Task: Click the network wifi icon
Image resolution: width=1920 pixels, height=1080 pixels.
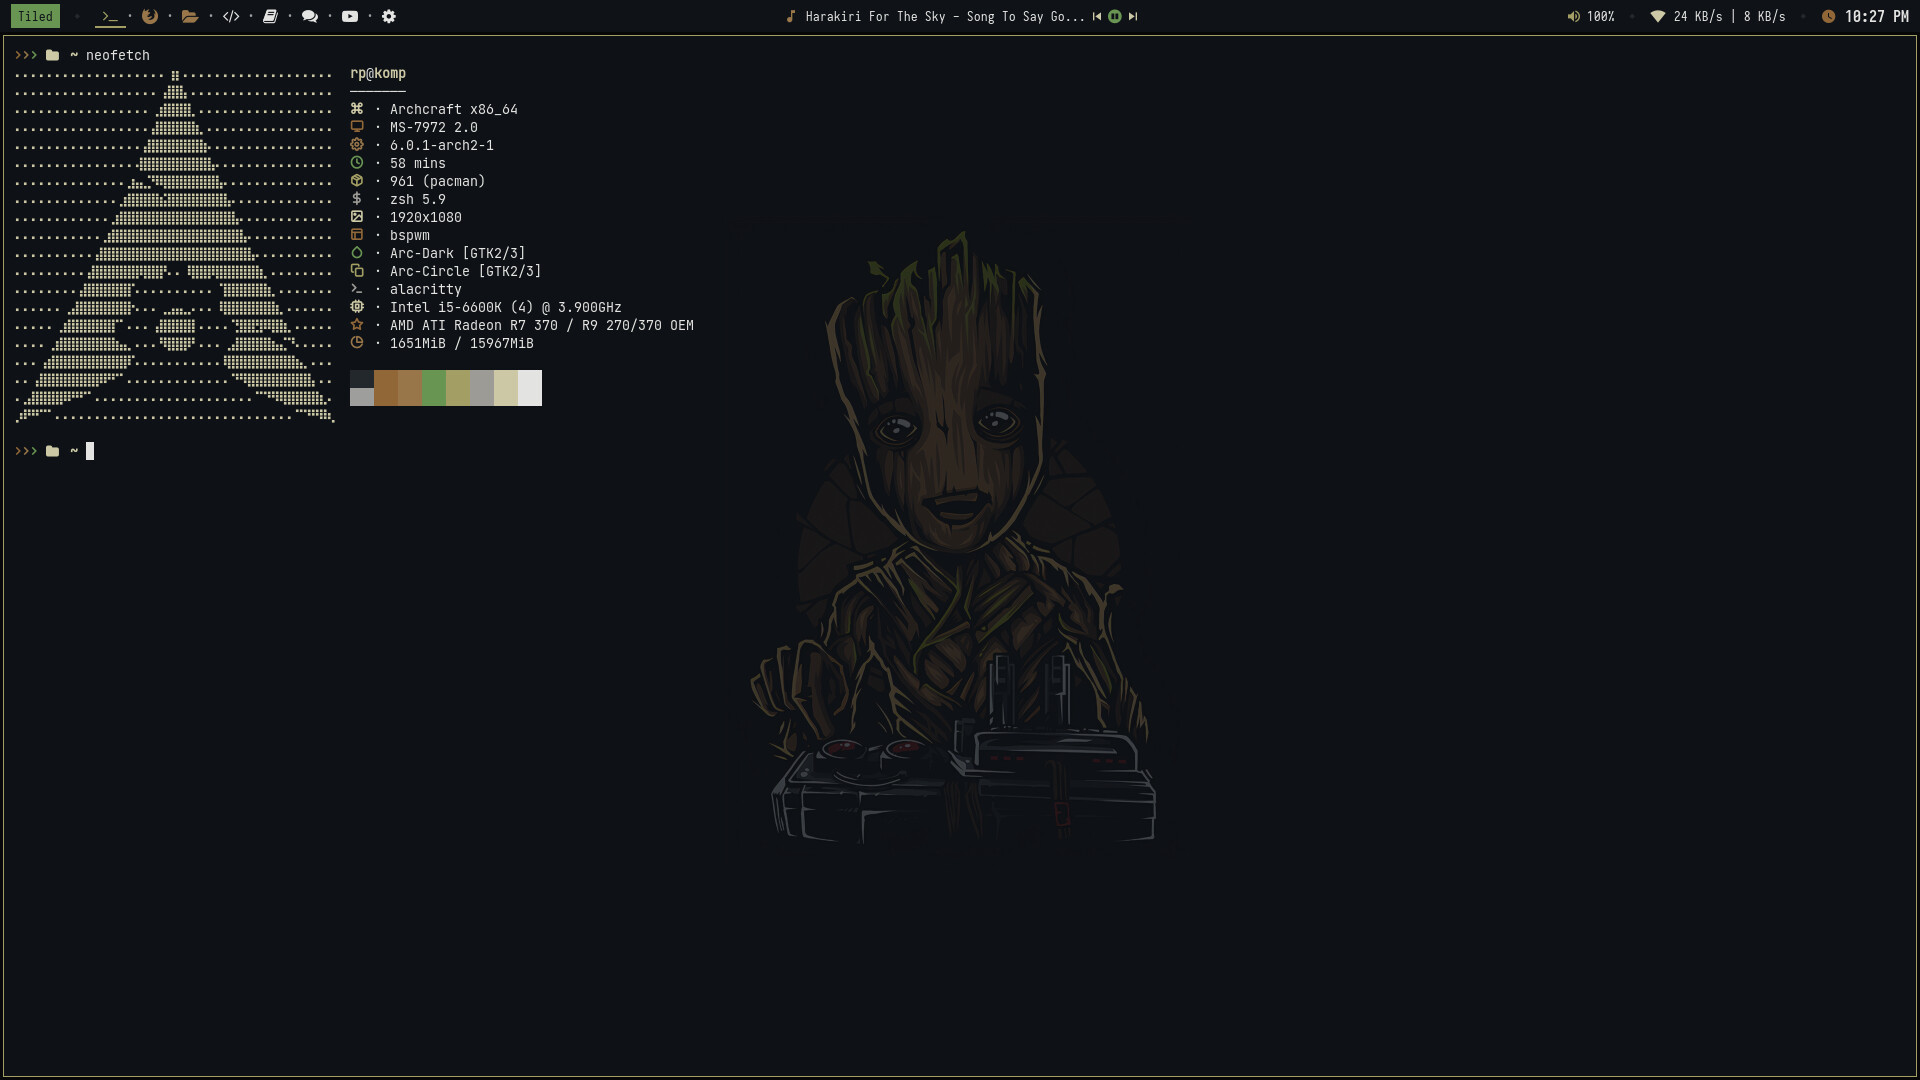Action: (x=1658, y=16)
